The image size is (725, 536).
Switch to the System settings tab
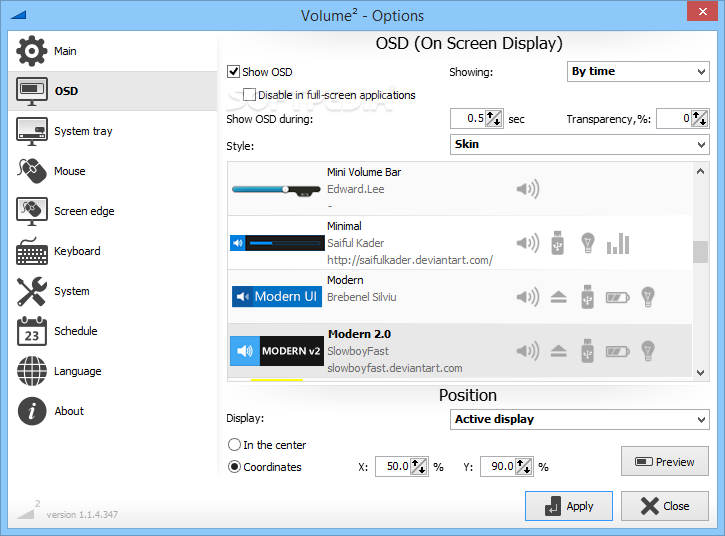click(x=71, y=291)
